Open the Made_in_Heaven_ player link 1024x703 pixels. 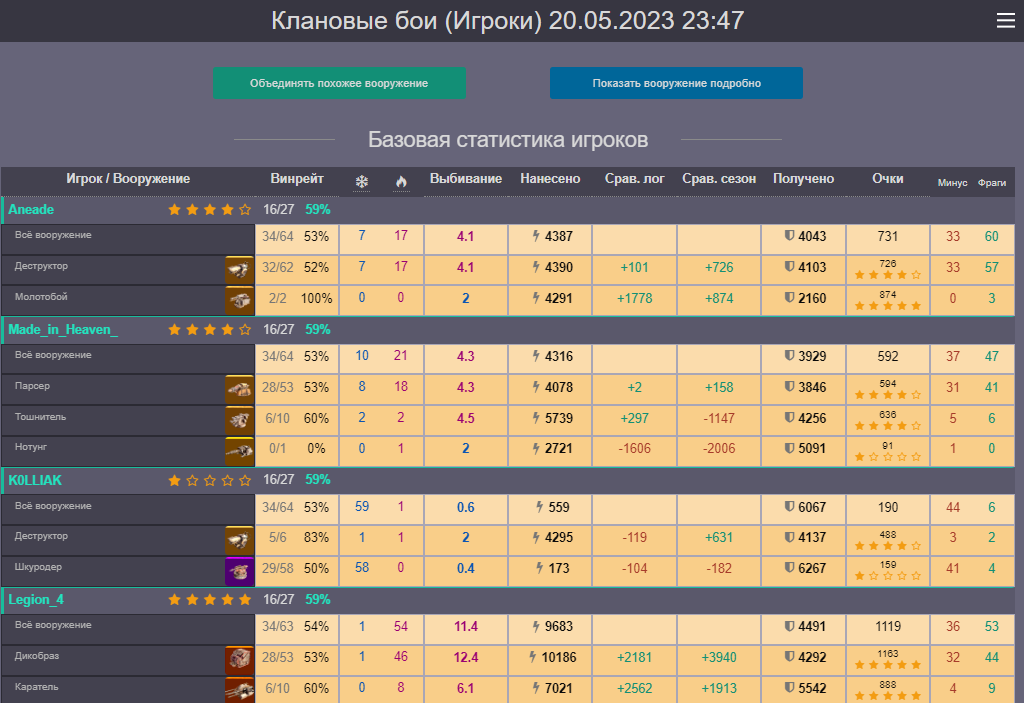63,329
